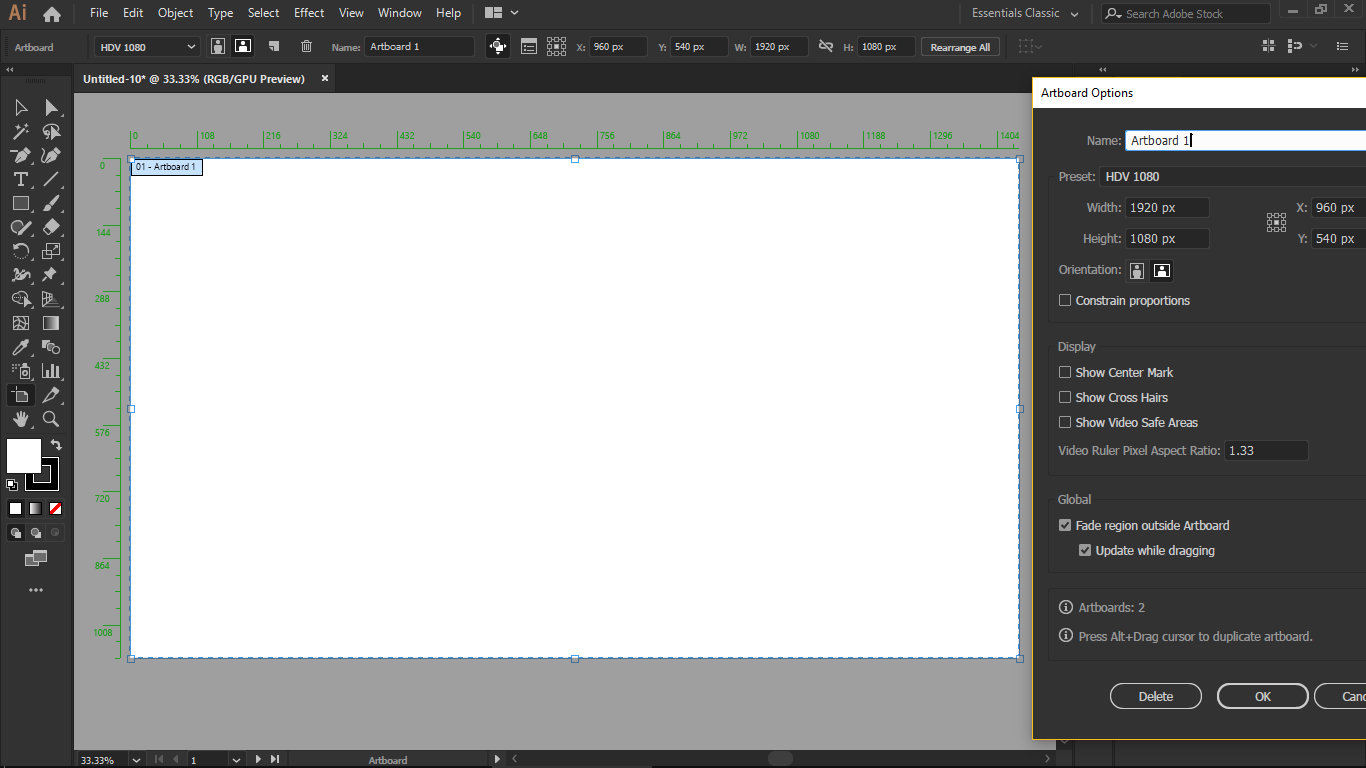Select the Line Segment tool
Image resolution: width=1366 pixels, height=768 pixels.
pyautogui.click(x=51, y=179)
